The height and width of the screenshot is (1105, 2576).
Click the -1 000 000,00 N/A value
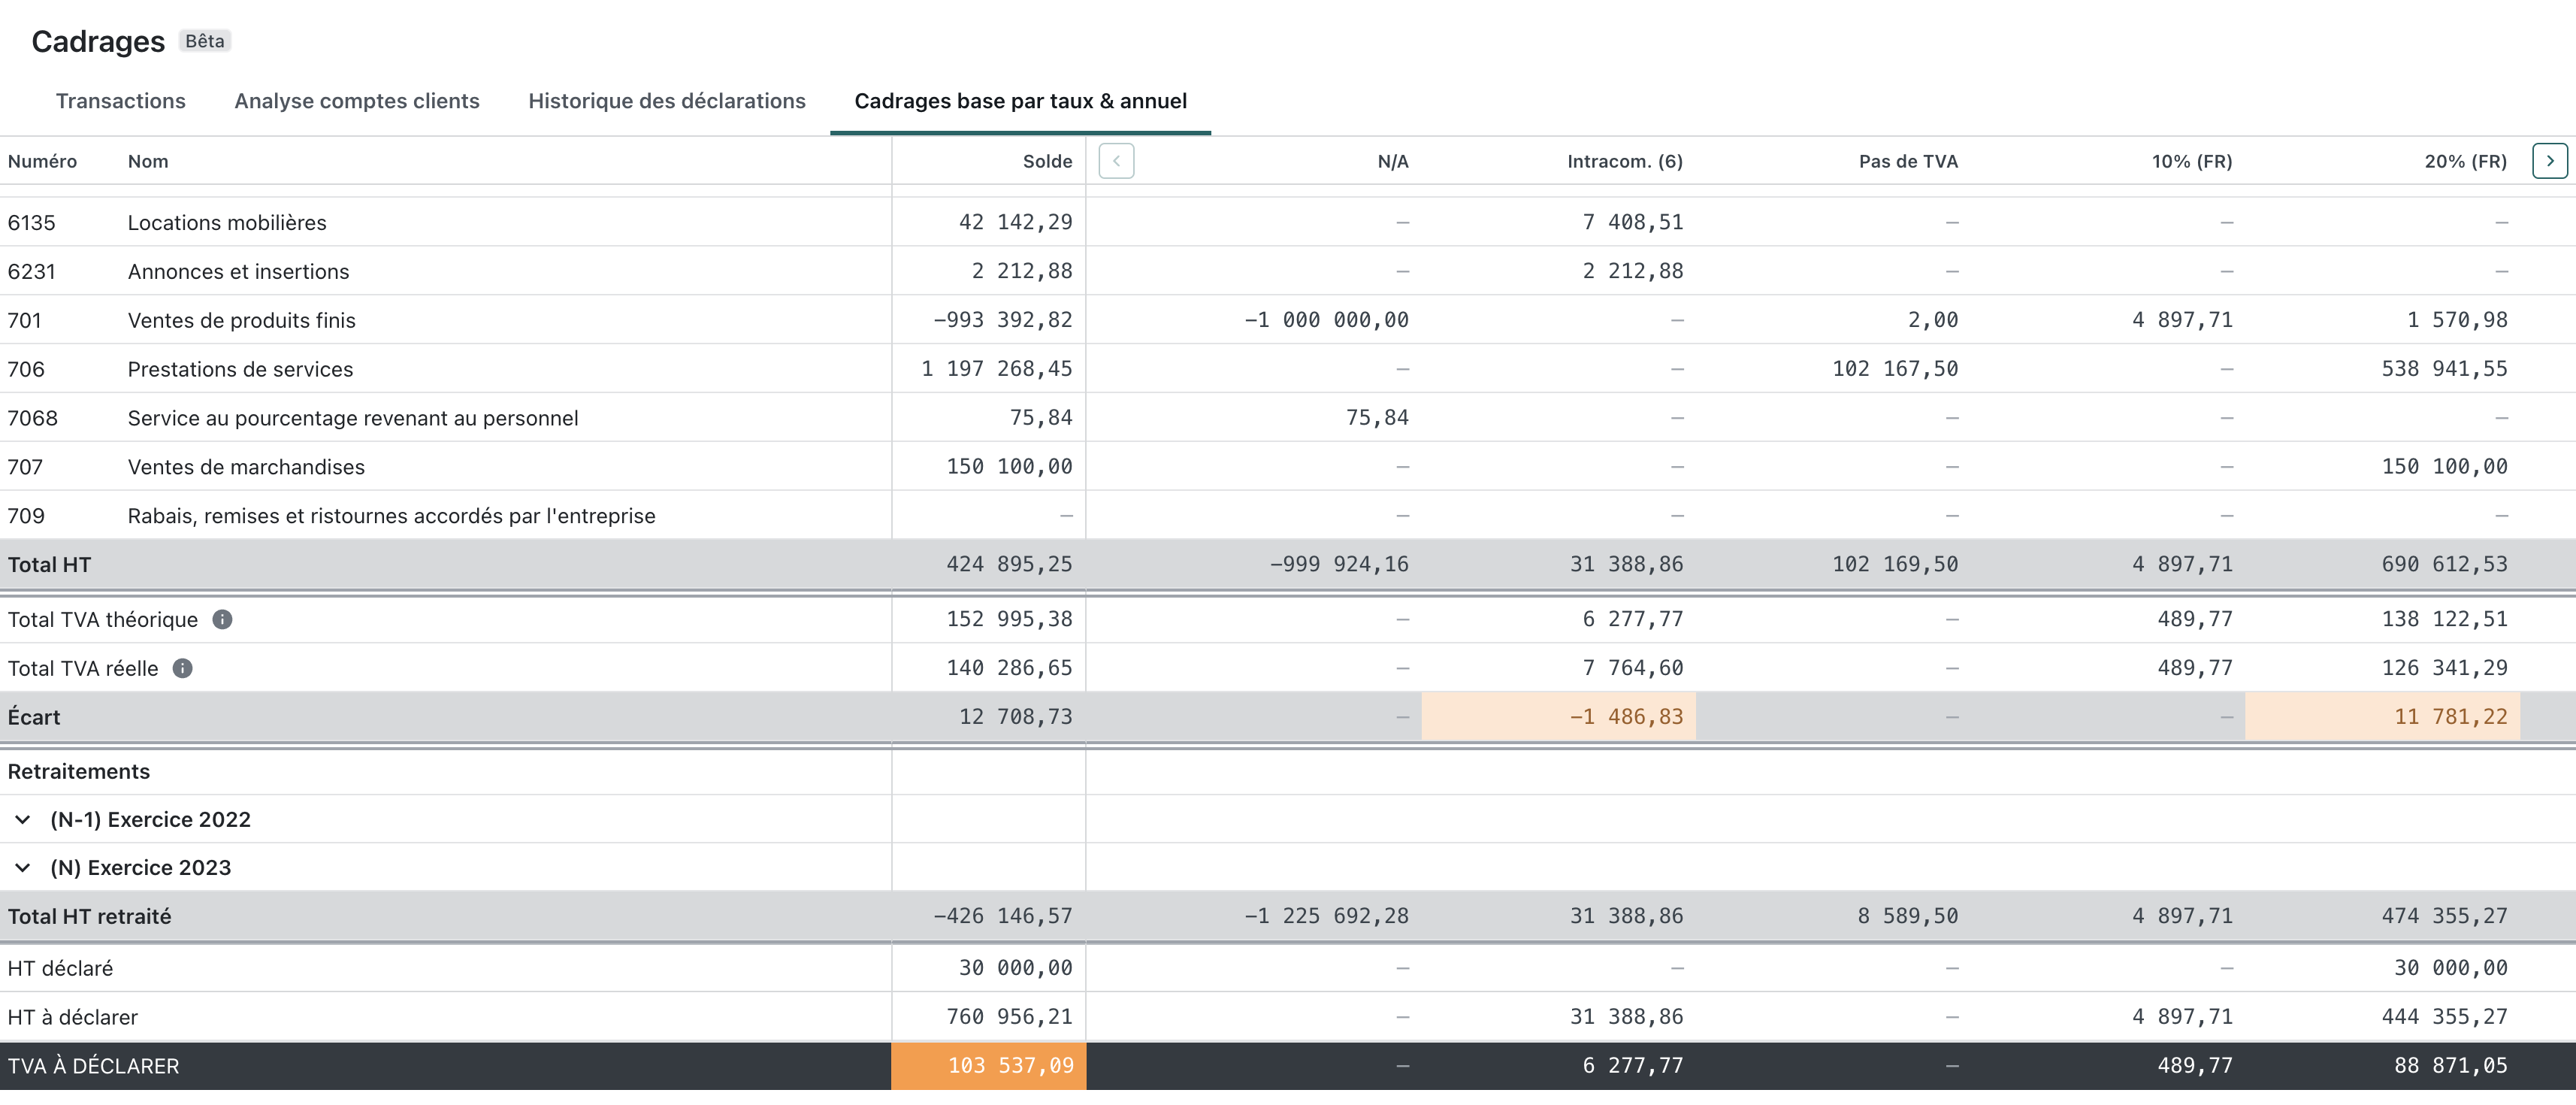click(1326, 320)
